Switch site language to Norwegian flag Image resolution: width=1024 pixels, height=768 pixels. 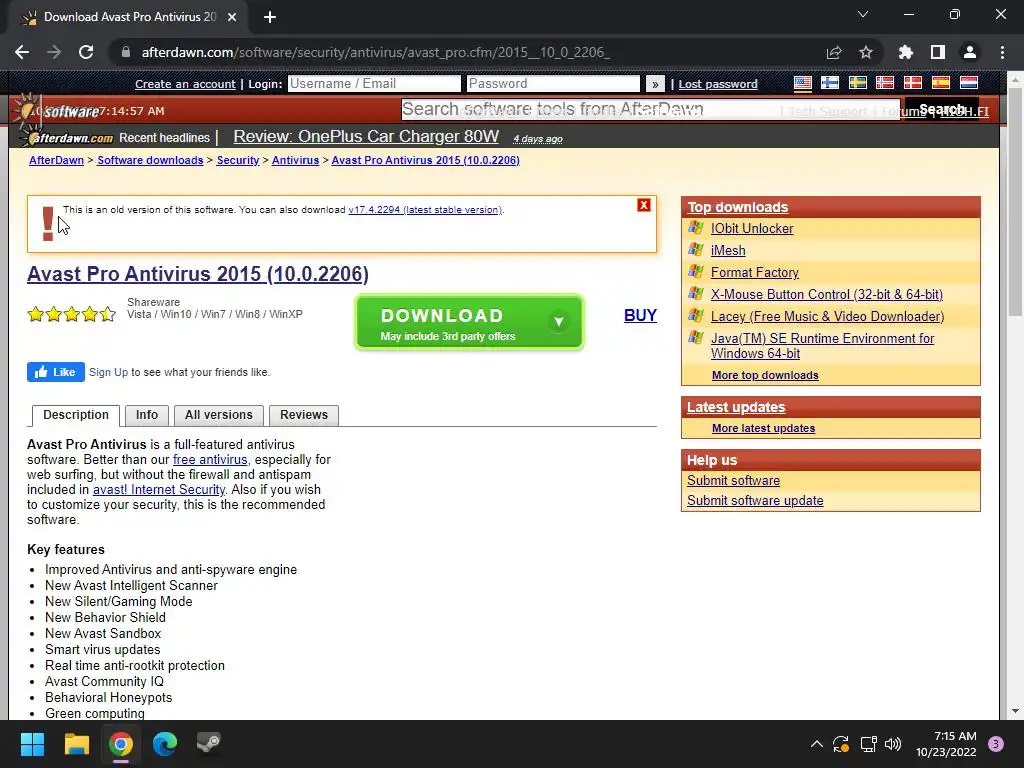pyautogui.click(x=885, y=83)
